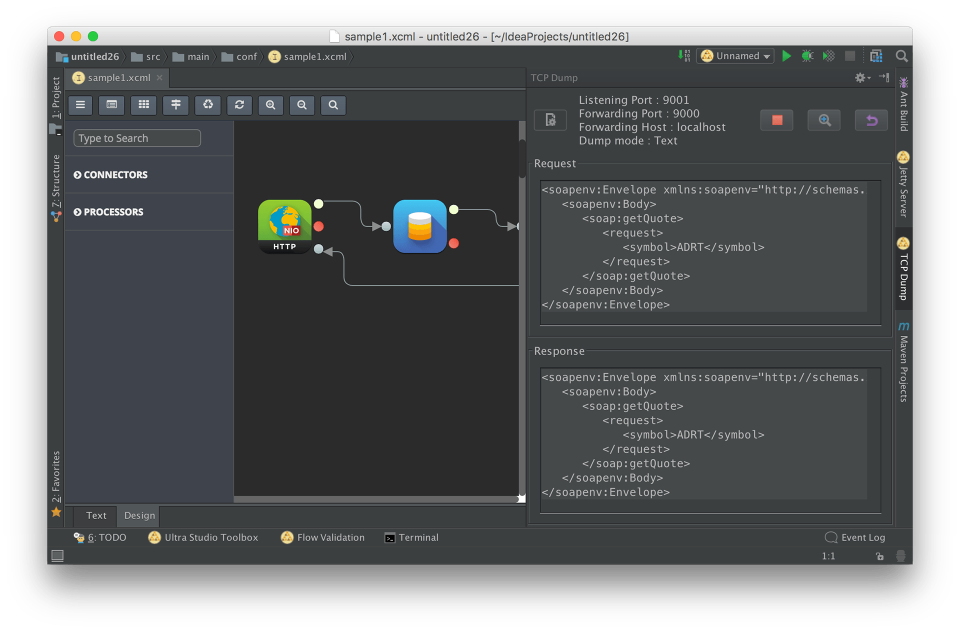
Task: Toggle tool window buttons in status bar corner
Action: click(57, 556)
